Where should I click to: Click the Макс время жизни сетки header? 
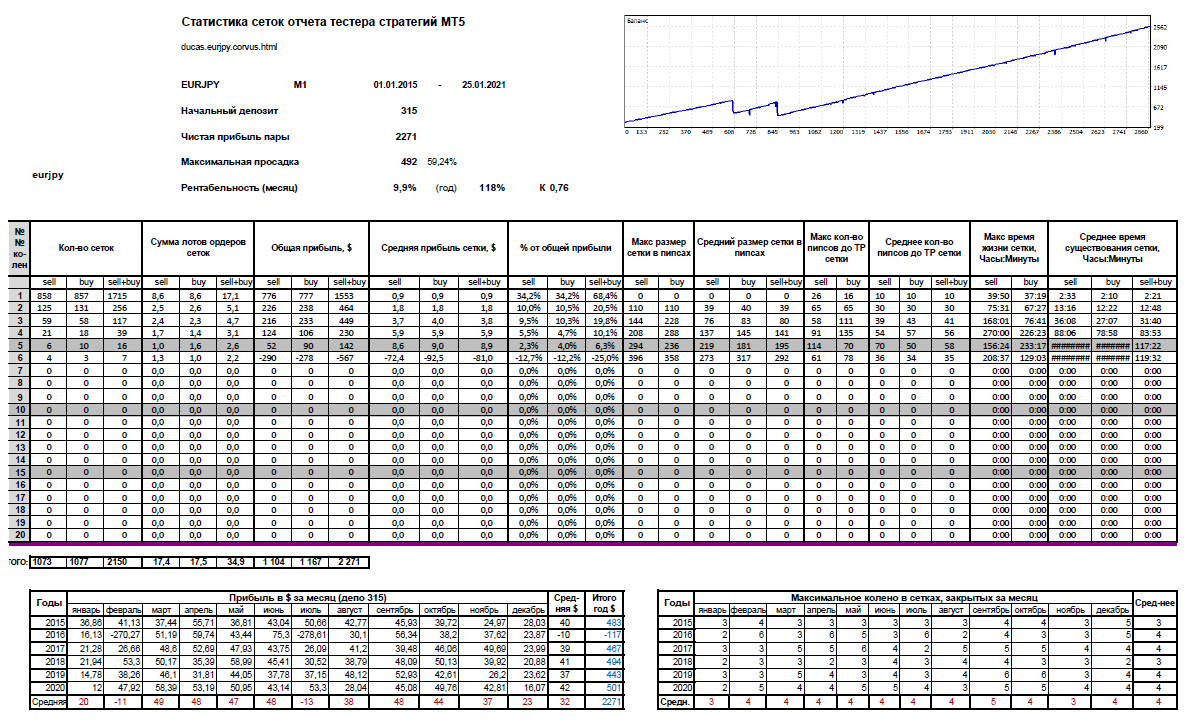pyautogui.click(x=1009, y=248)
